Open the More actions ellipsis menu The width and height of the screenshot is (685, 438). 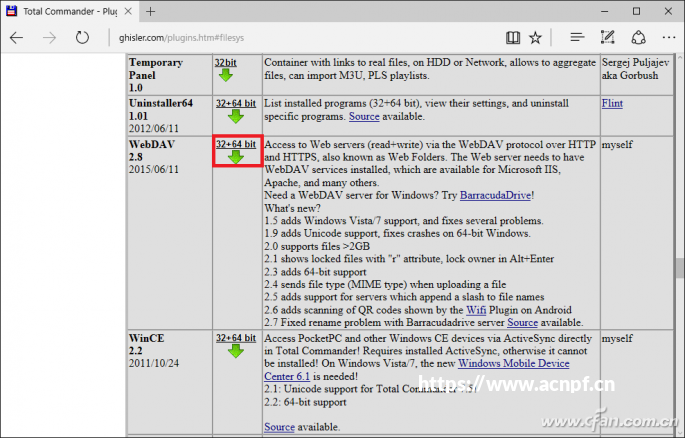[669, 38]
